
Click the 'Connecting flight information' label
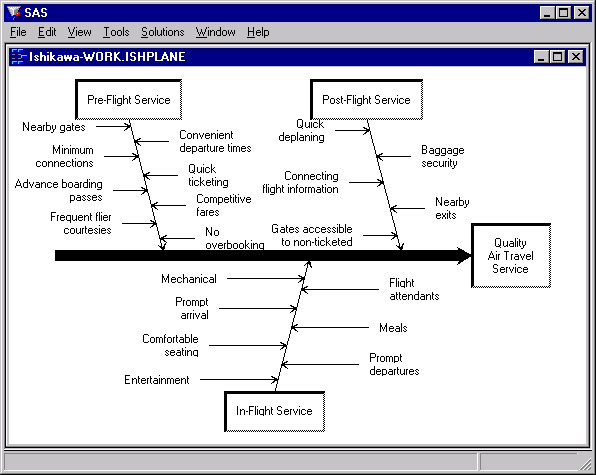[300, 182]
